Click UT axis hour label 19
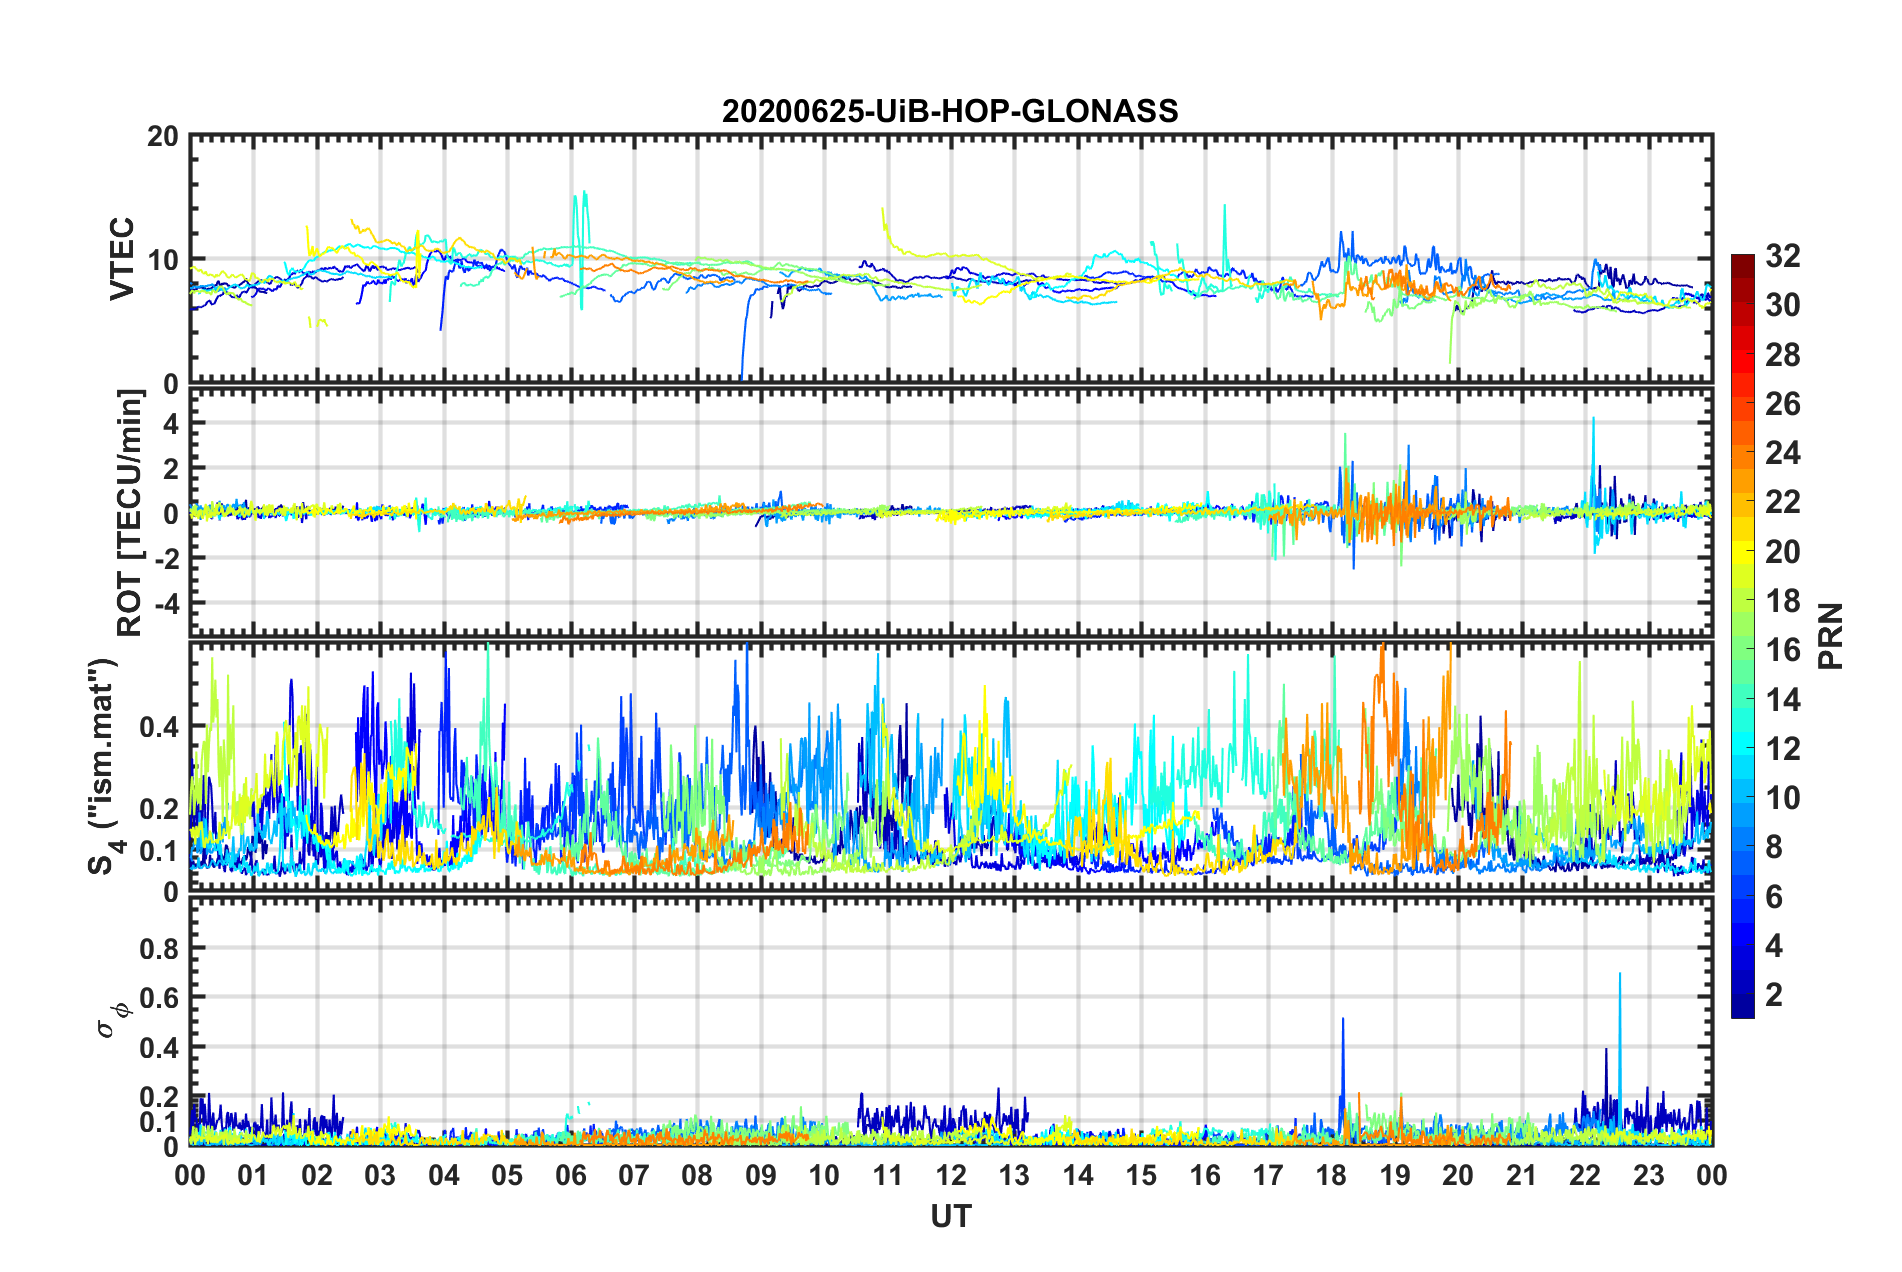 (x=1395, y=1176)
